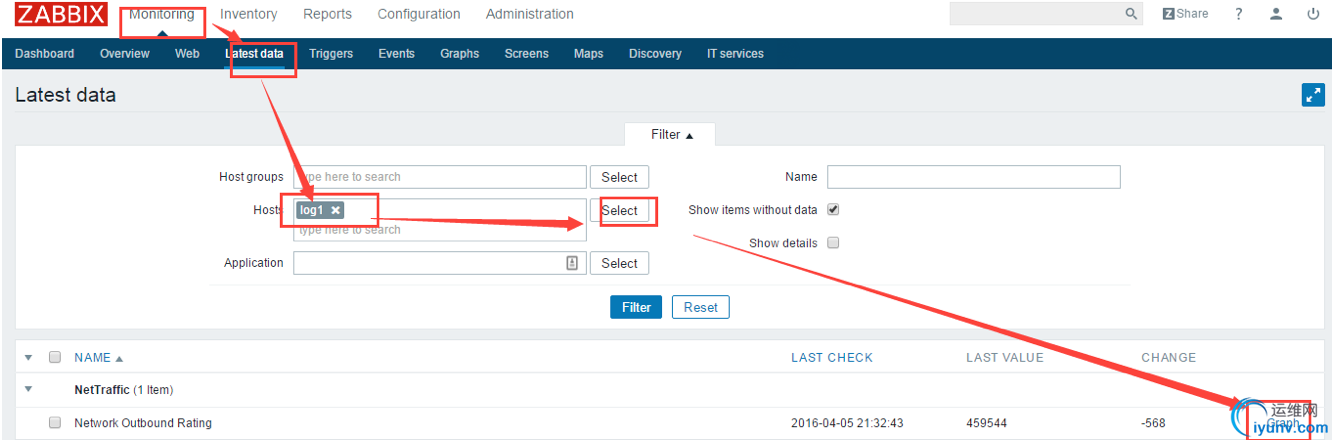The image size is (1334, 444).
Task: Click the Name filter input field
Action: (973, 177)
